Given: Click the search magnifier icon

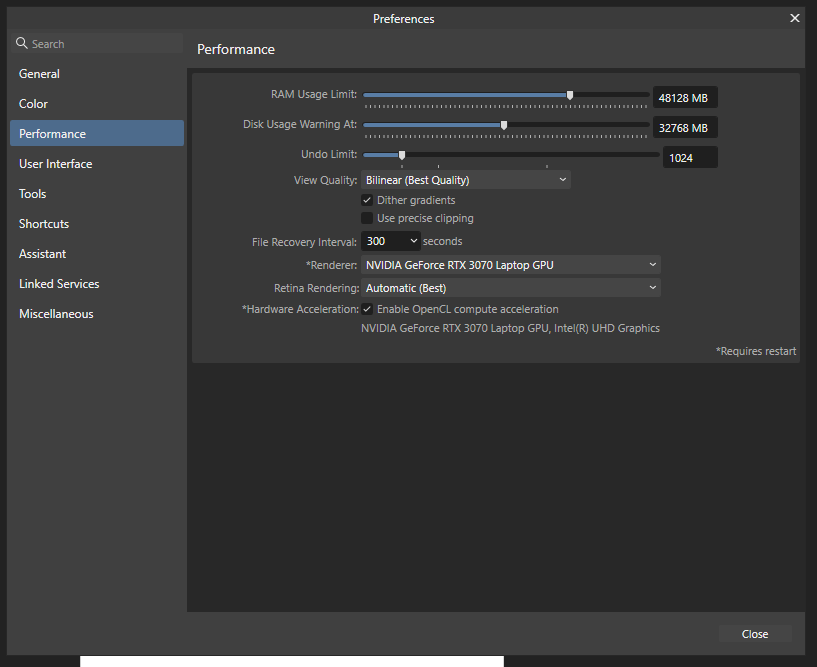Looking at the screenshot, I should (x=22, y=44).
